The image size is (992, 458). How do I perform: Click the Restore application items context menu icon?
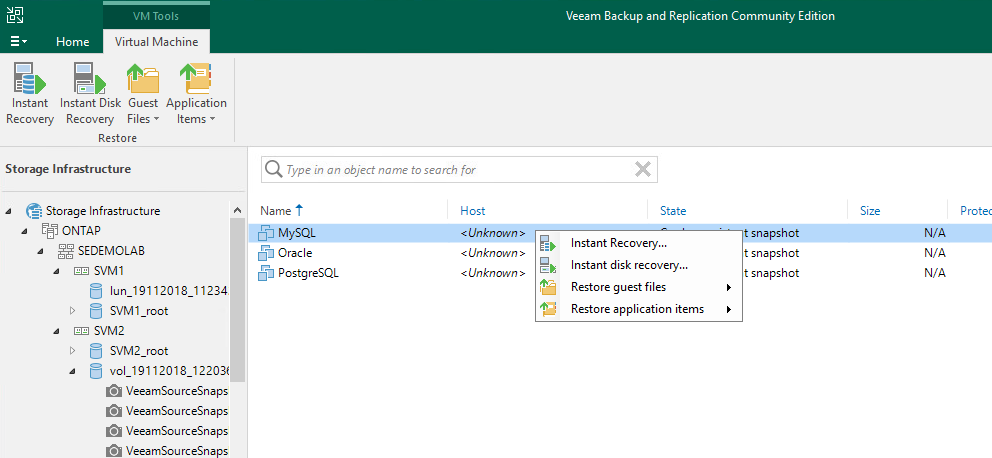click(x=548, y=309)
